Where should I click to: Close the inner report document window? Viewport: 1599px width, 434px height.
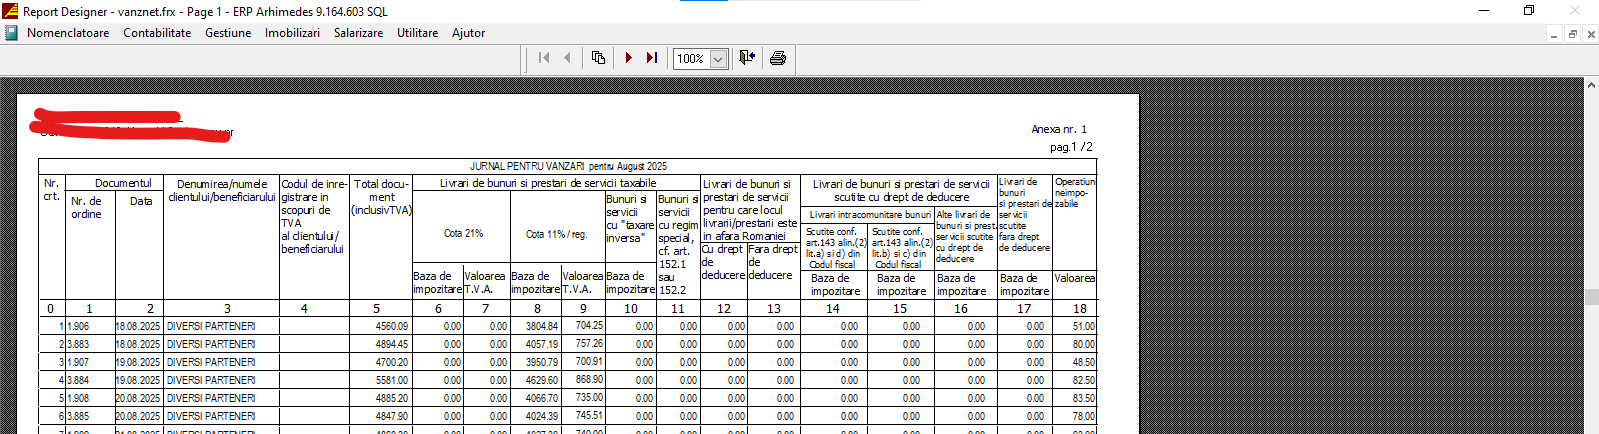click(1591, 34)
